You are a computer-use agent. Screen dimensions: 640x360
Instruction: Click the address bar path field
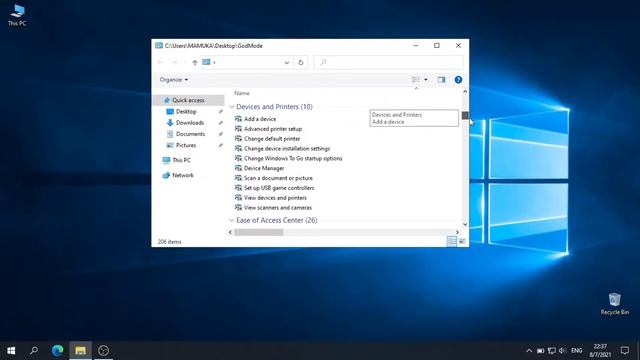pyautogui.click(x=247, y=62)
